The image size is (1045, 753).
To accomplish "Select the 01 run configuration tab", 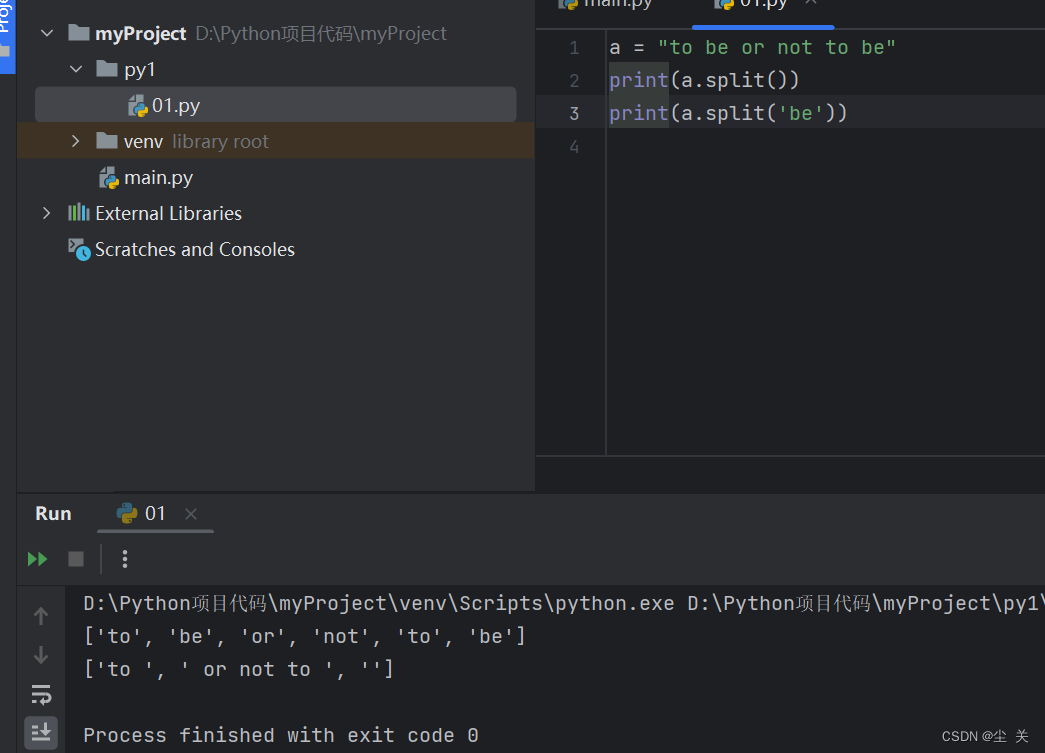I will tap(141, 513).
